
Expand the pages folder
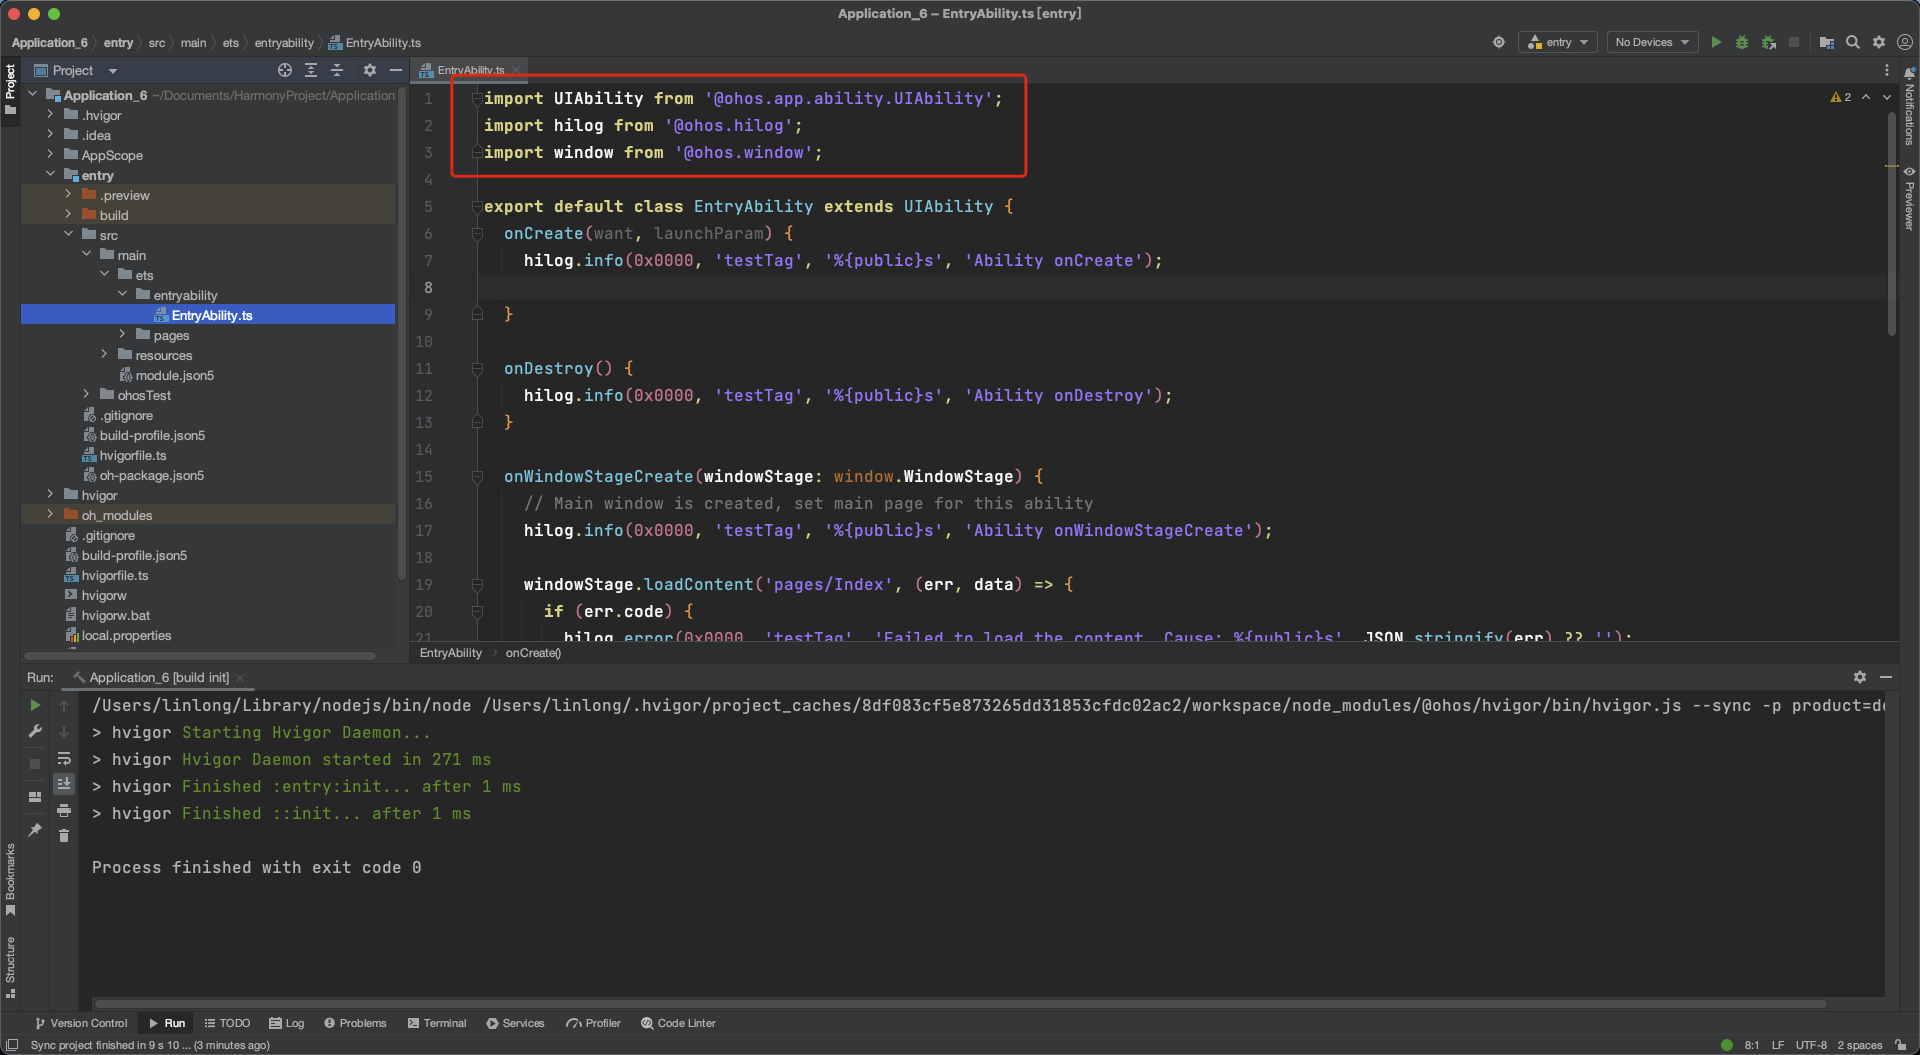(122, 335)
